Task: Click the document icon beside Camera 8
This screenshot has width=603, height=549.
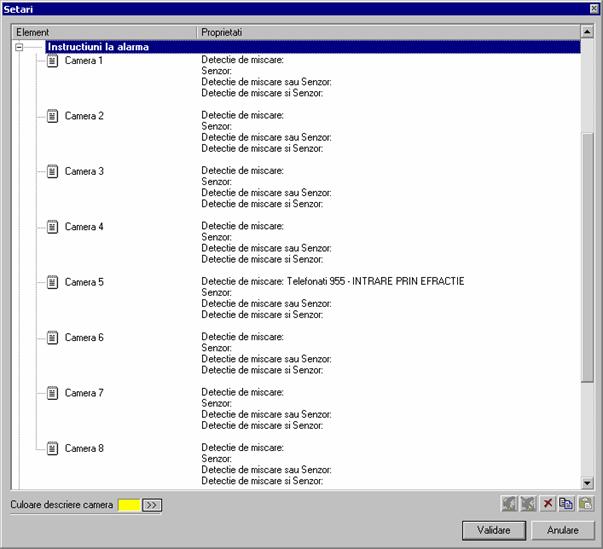Action: point(53,448)
